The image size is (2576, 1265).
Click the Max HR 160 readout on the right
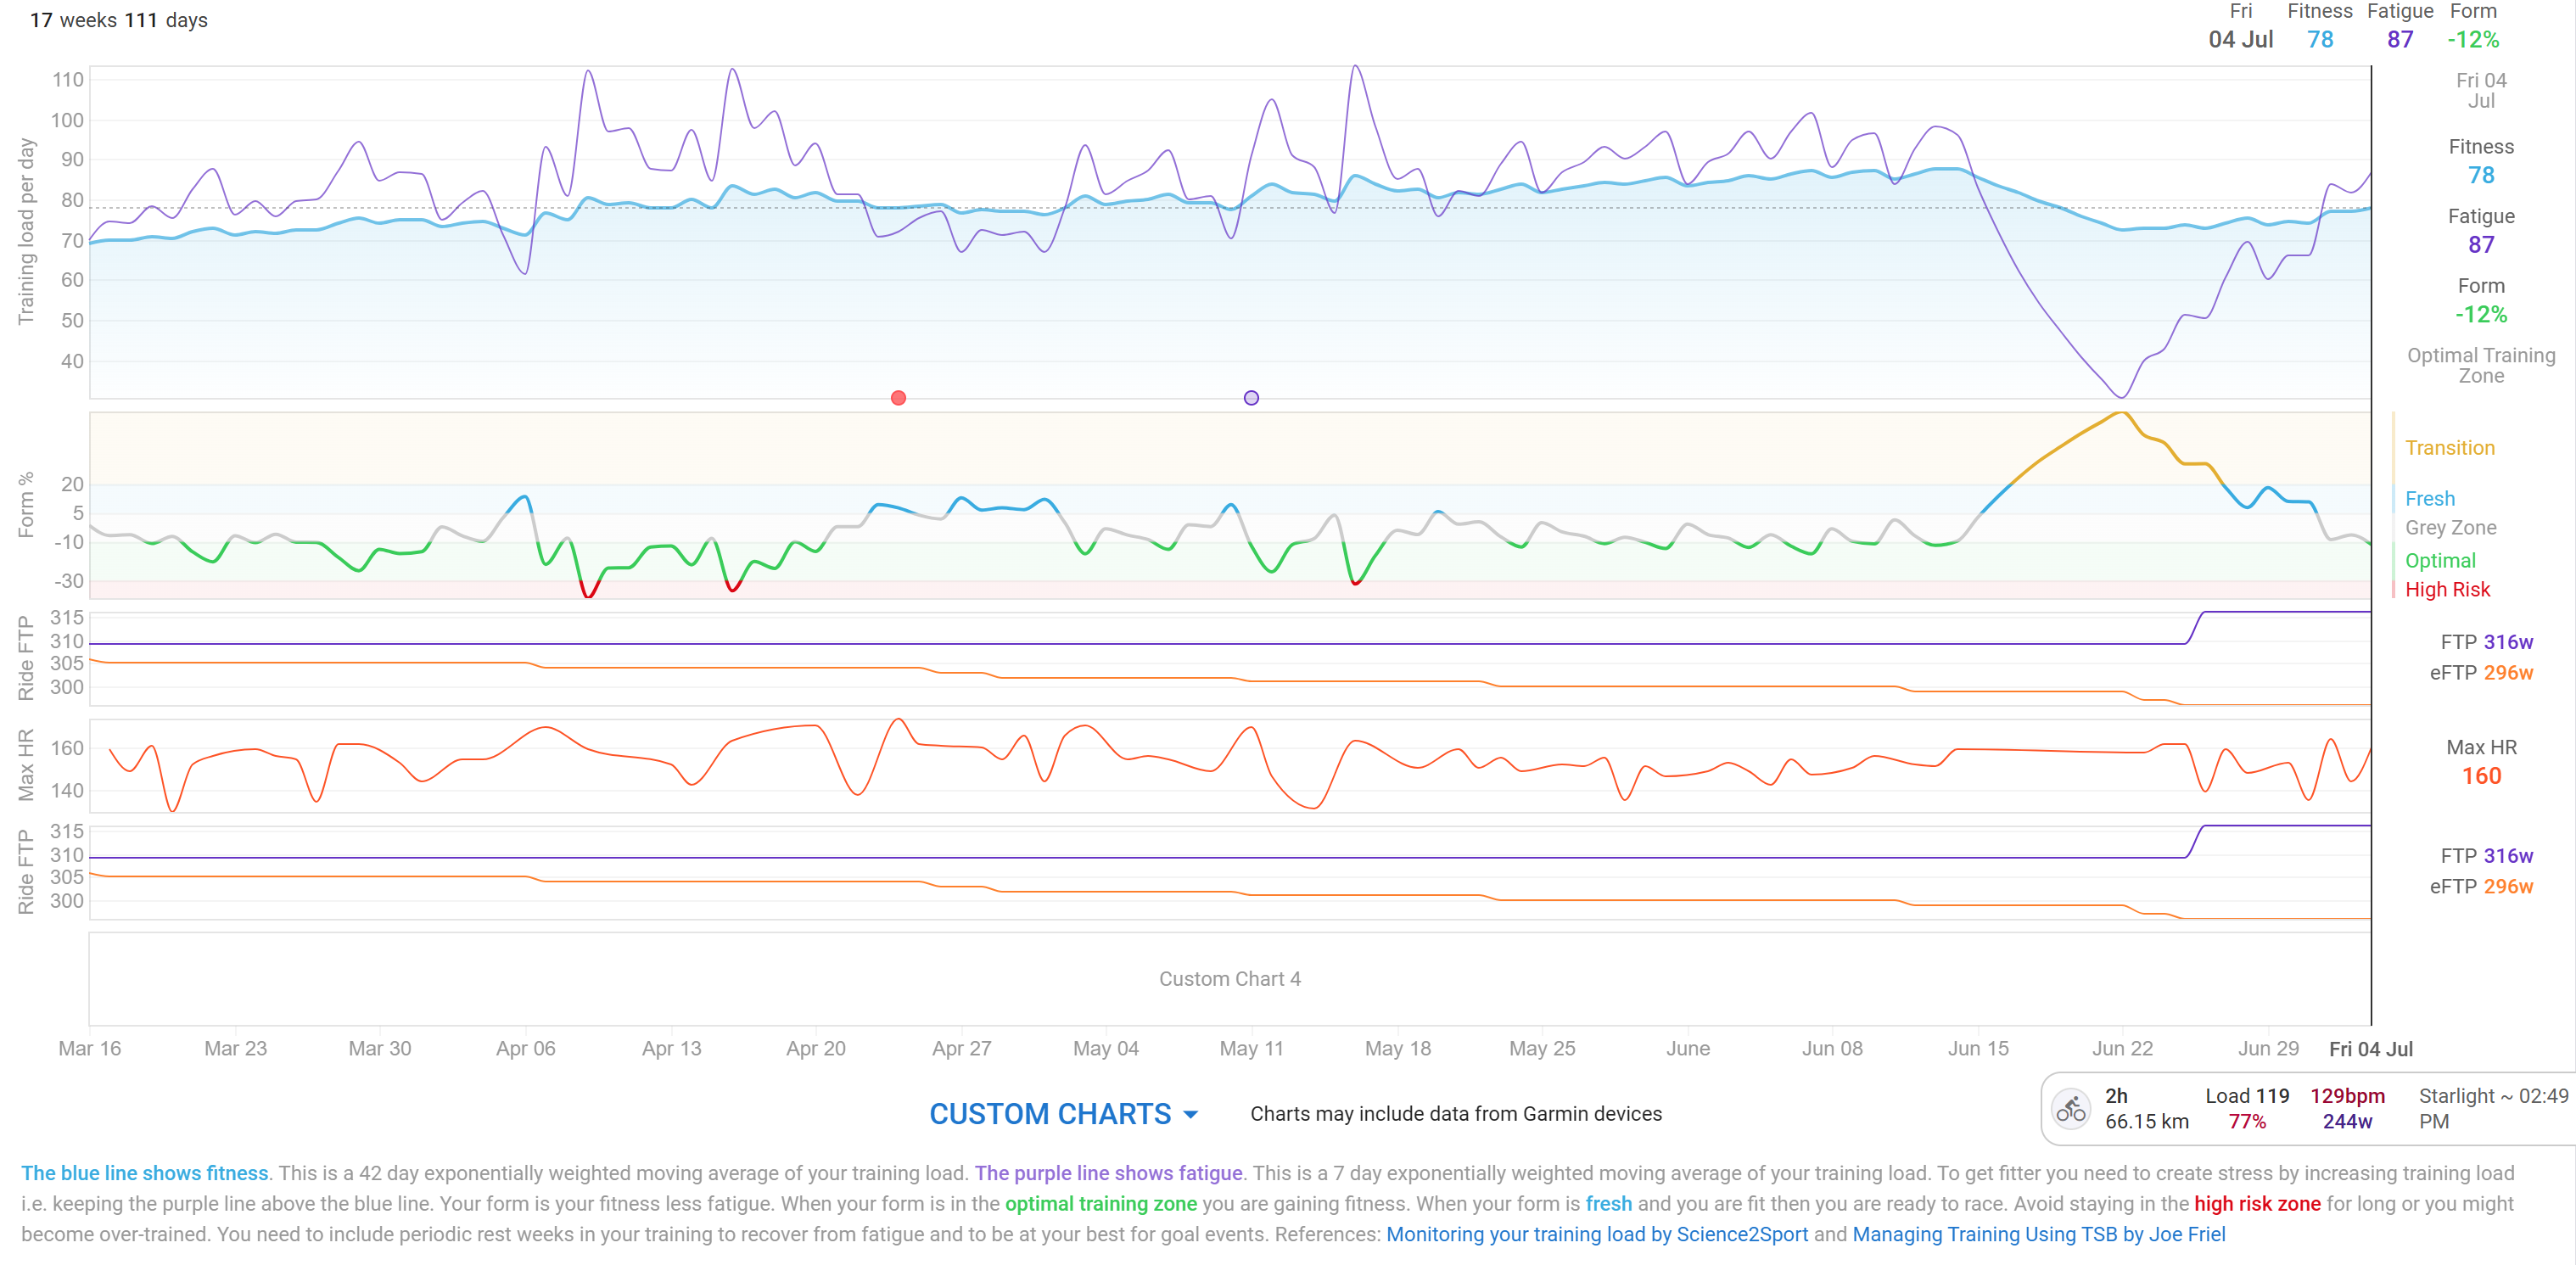click(x=2480, y=776)
